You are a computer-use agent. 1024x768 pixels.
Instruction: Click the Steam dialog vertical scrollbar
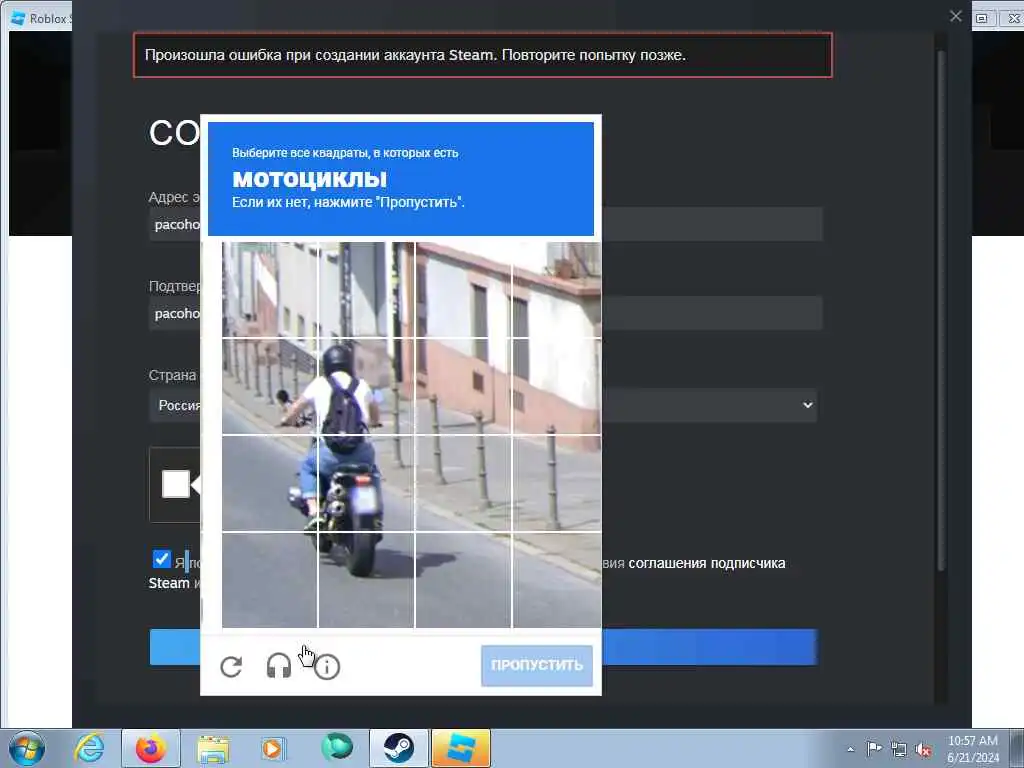tap(941, 310)
